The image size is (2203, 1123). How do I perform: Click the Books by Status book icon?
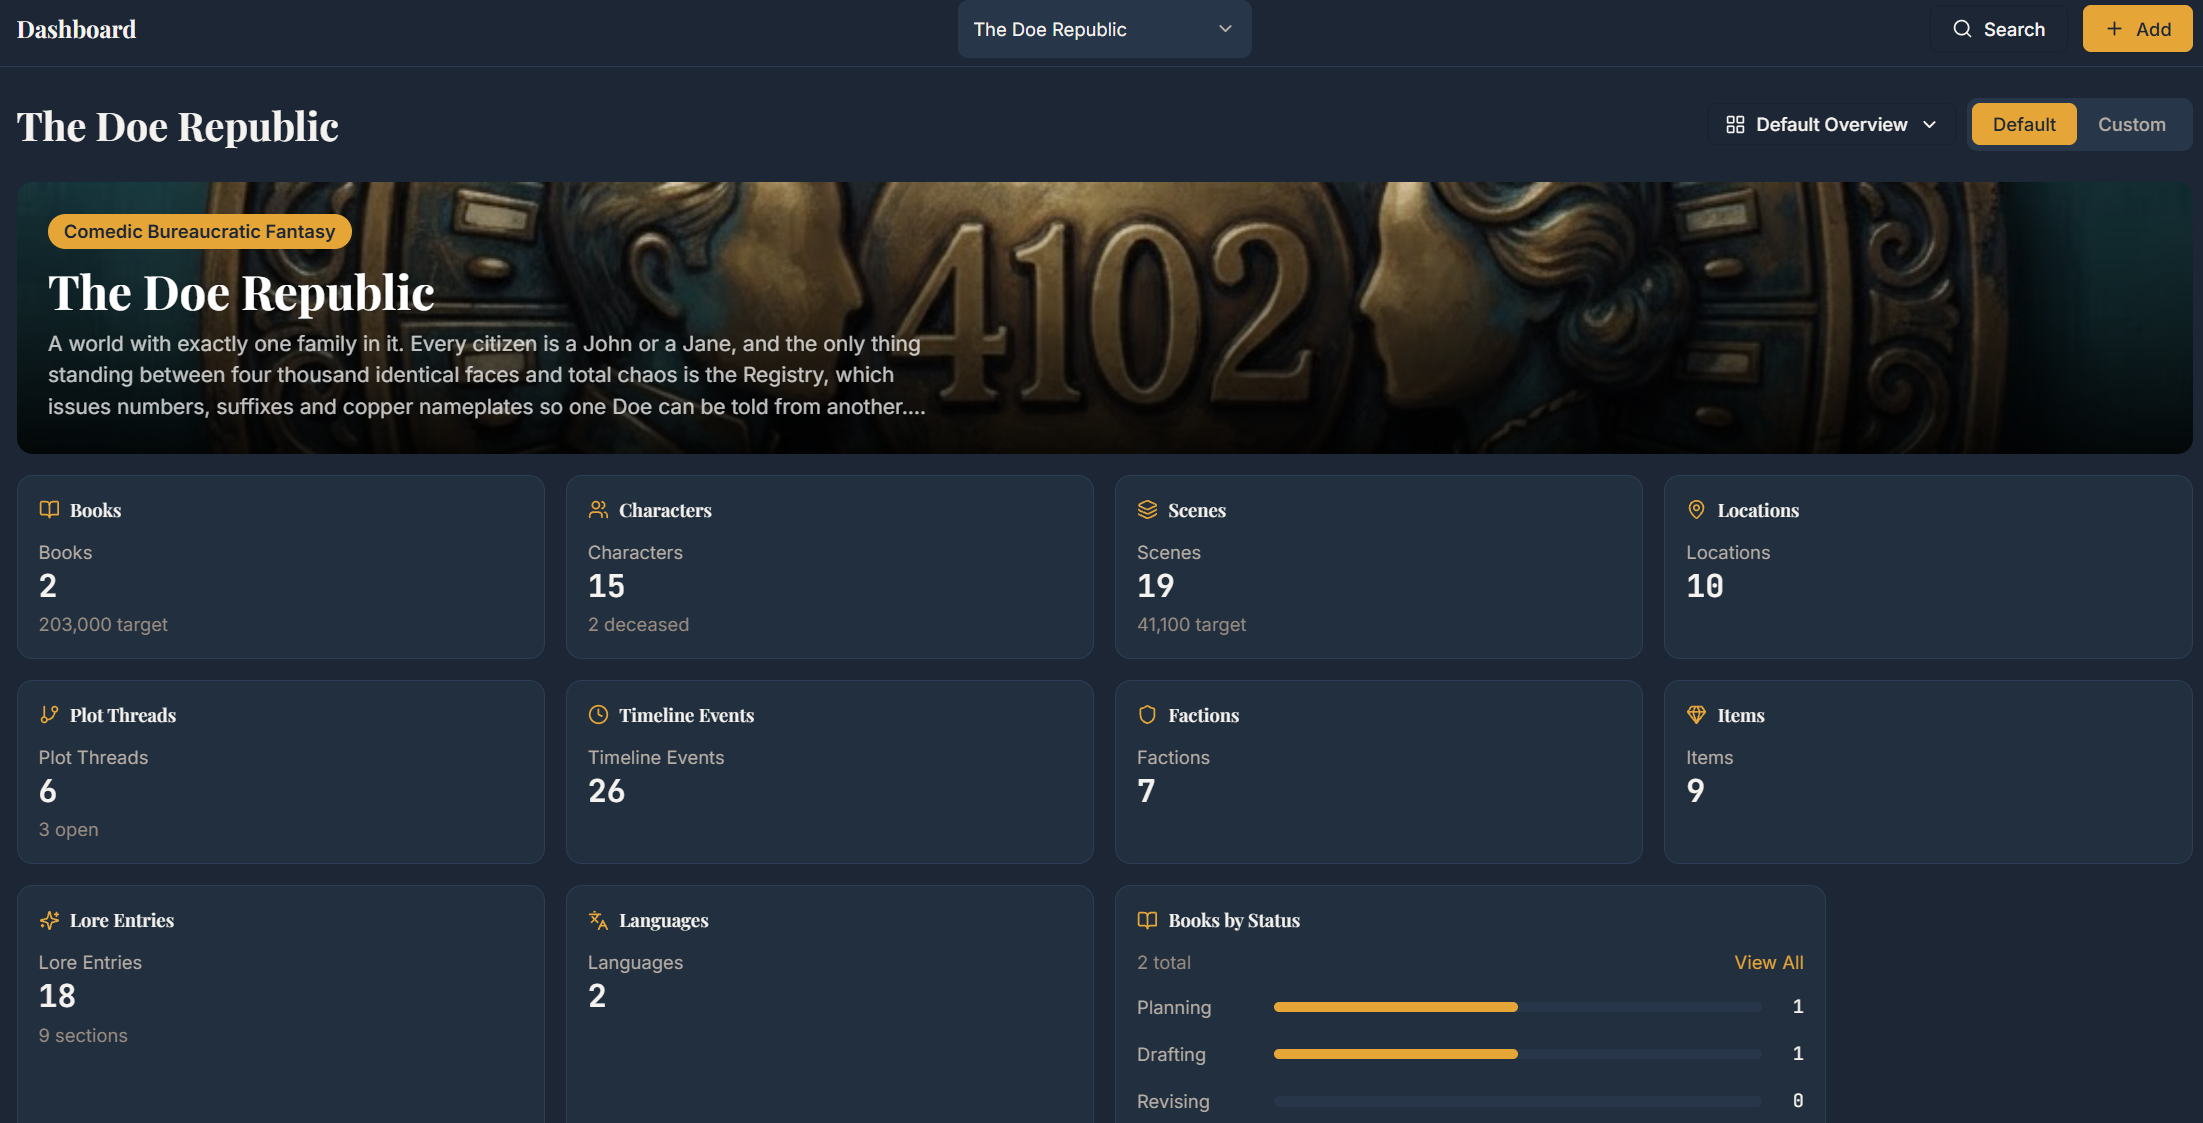(1147, 920)
